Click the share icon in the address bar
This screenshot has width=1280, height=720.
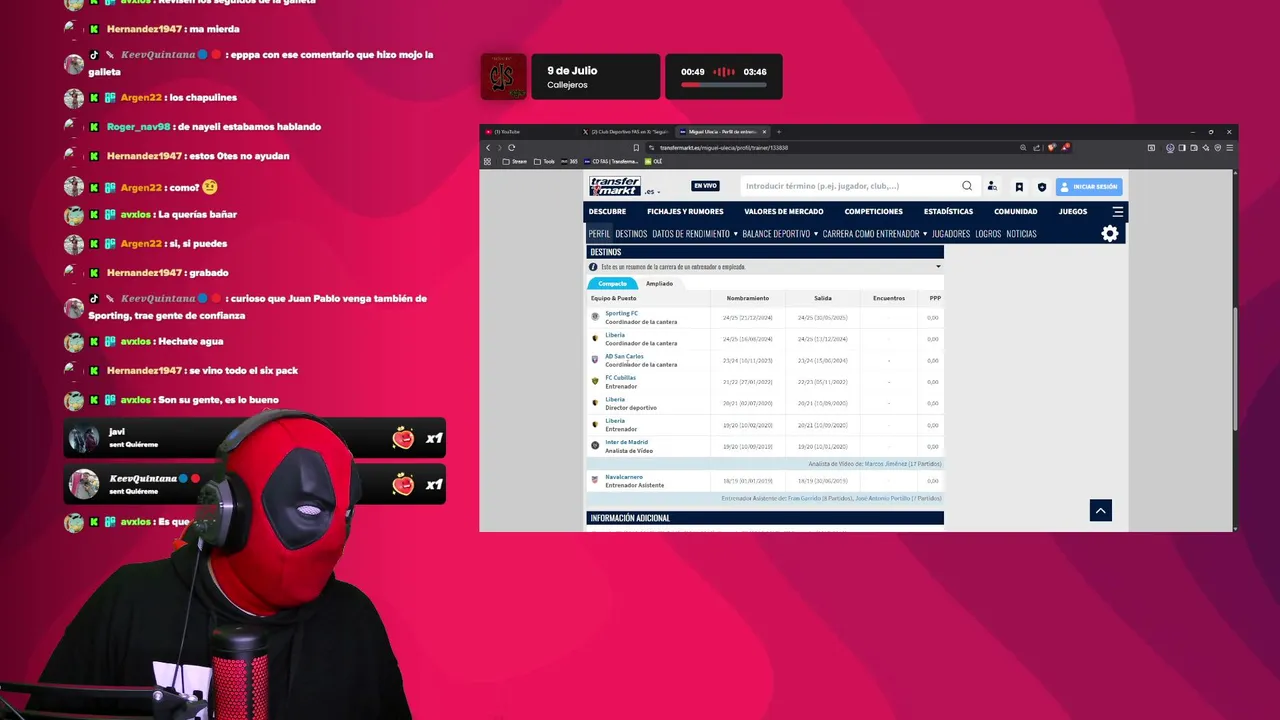1036,147
